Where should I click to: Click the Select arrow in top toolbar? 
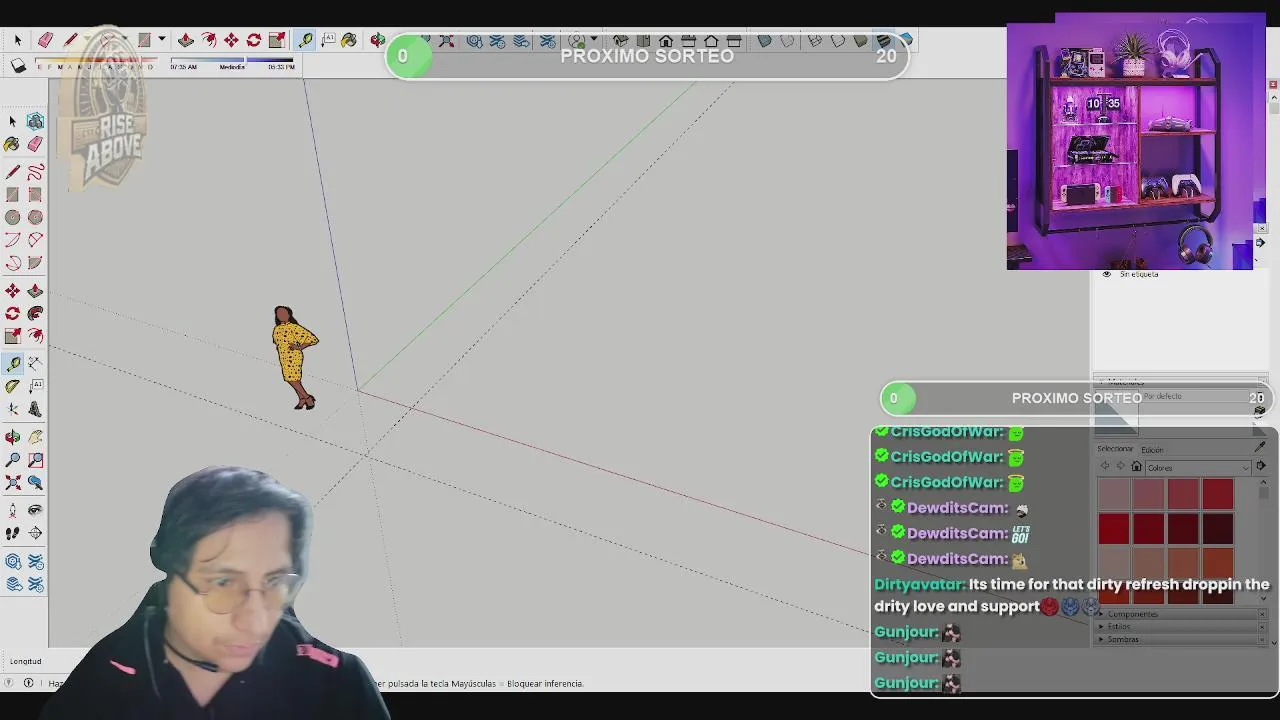pos(17,40)
